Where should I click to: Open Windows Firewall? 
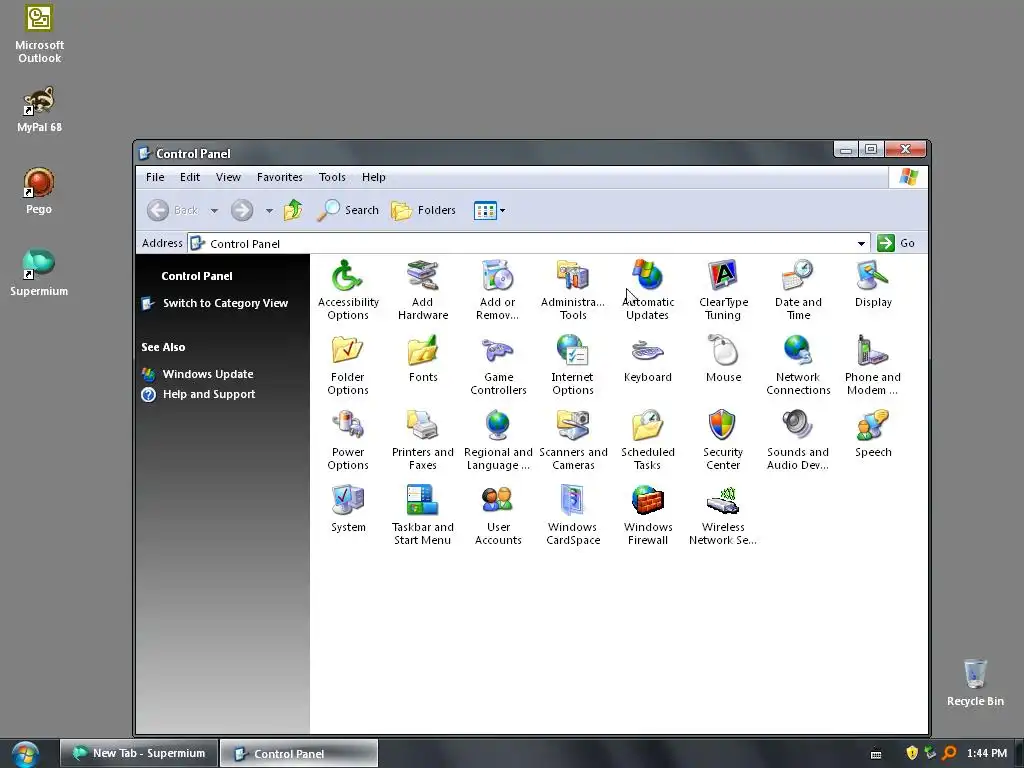pyautogui.click(x=647, y=515)
